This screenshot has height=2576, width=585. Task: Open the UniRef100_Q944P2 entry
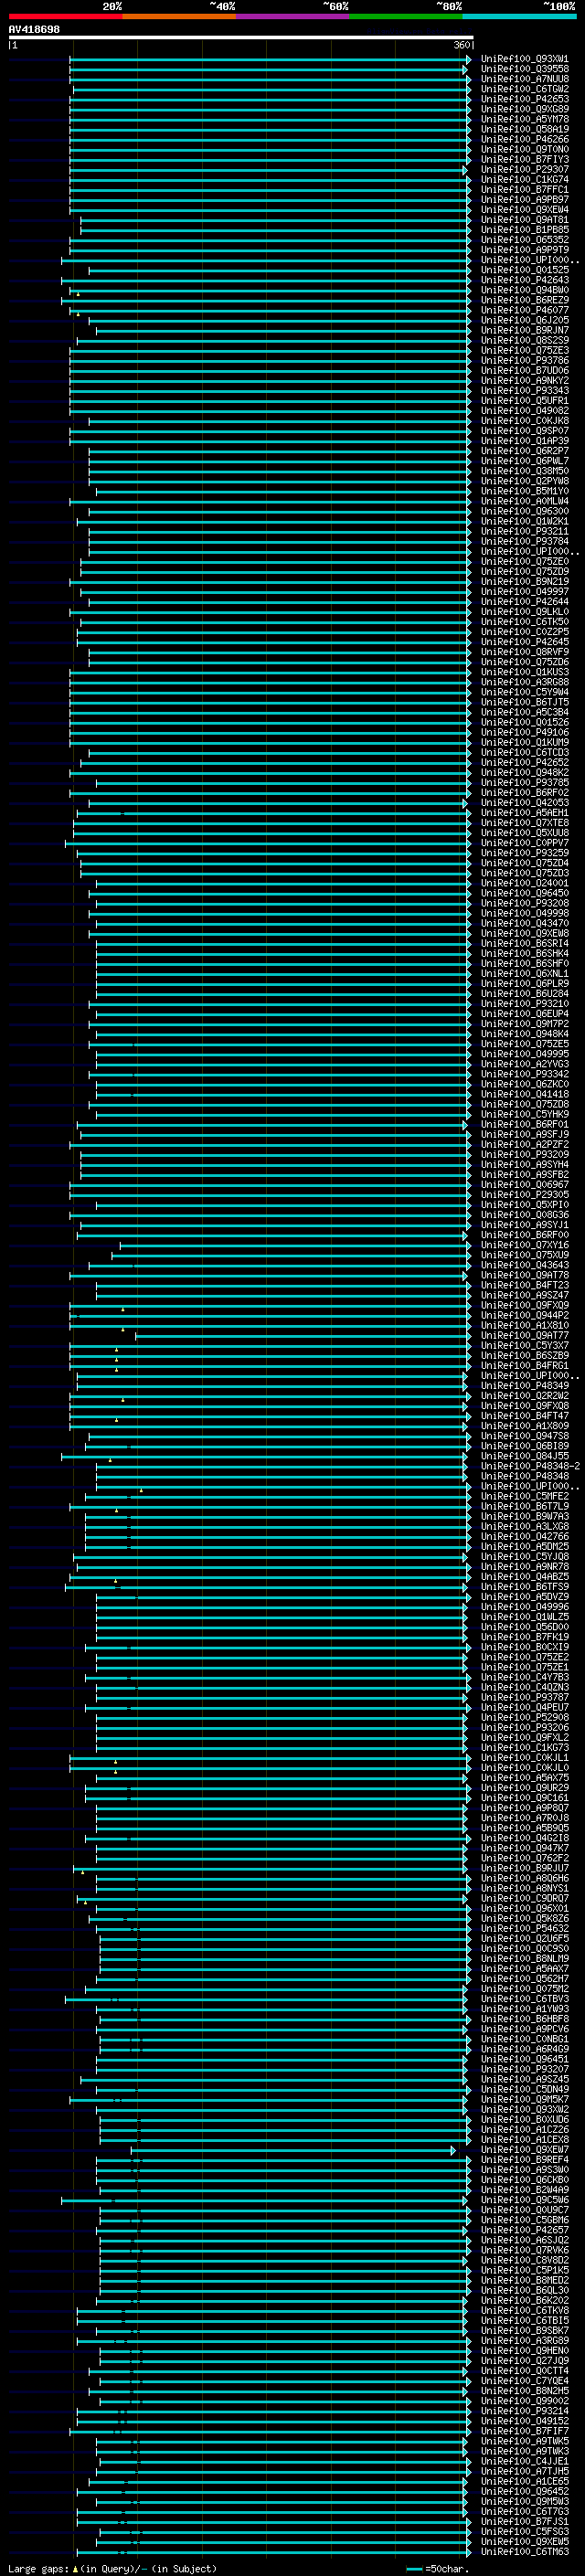click(525, 1316)
